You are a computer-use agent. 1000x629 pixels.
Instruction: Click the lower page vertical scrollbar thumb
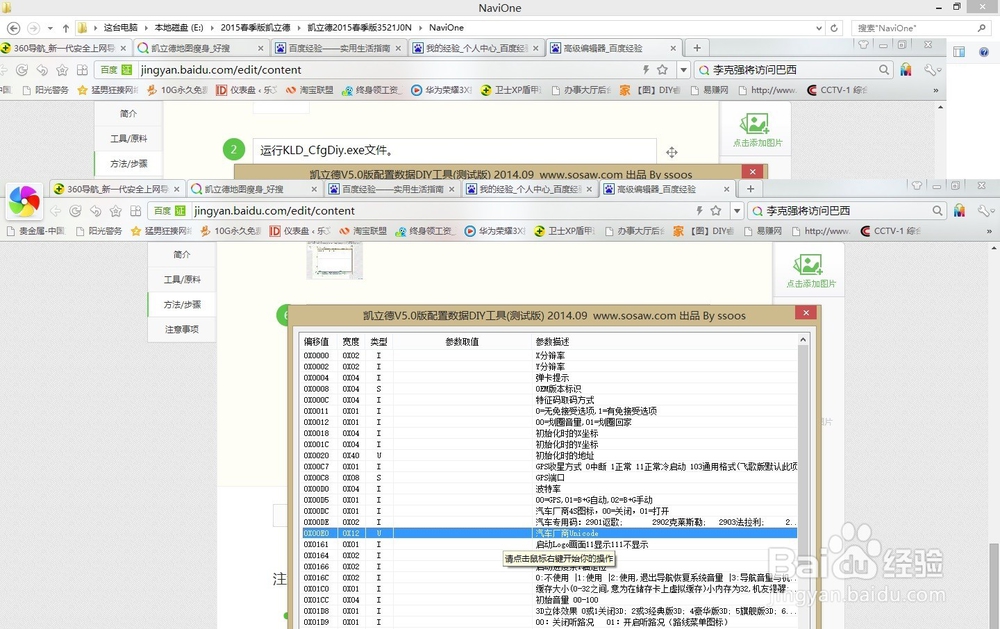pyautogui.click(x=994, y=586)
